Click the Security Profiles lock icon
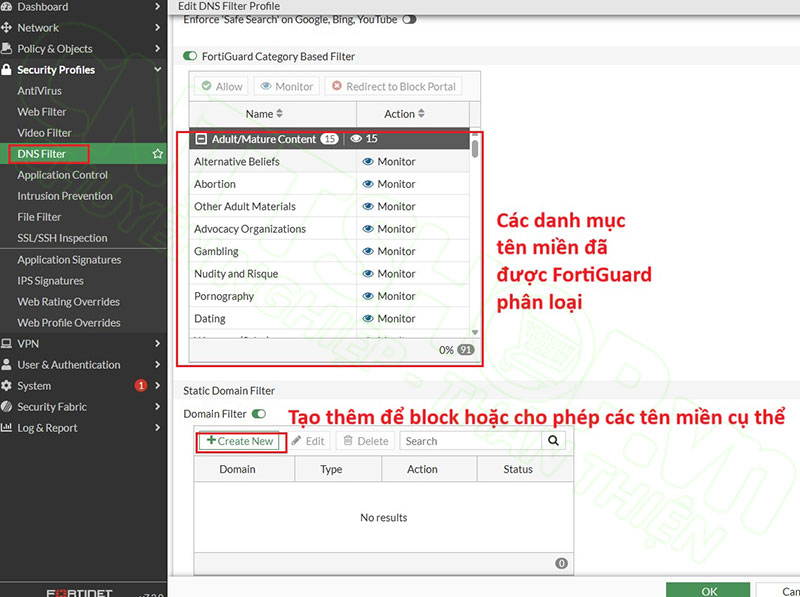Image resolution: width=800 pixels, height=597 pixels. tap(6, 69)
